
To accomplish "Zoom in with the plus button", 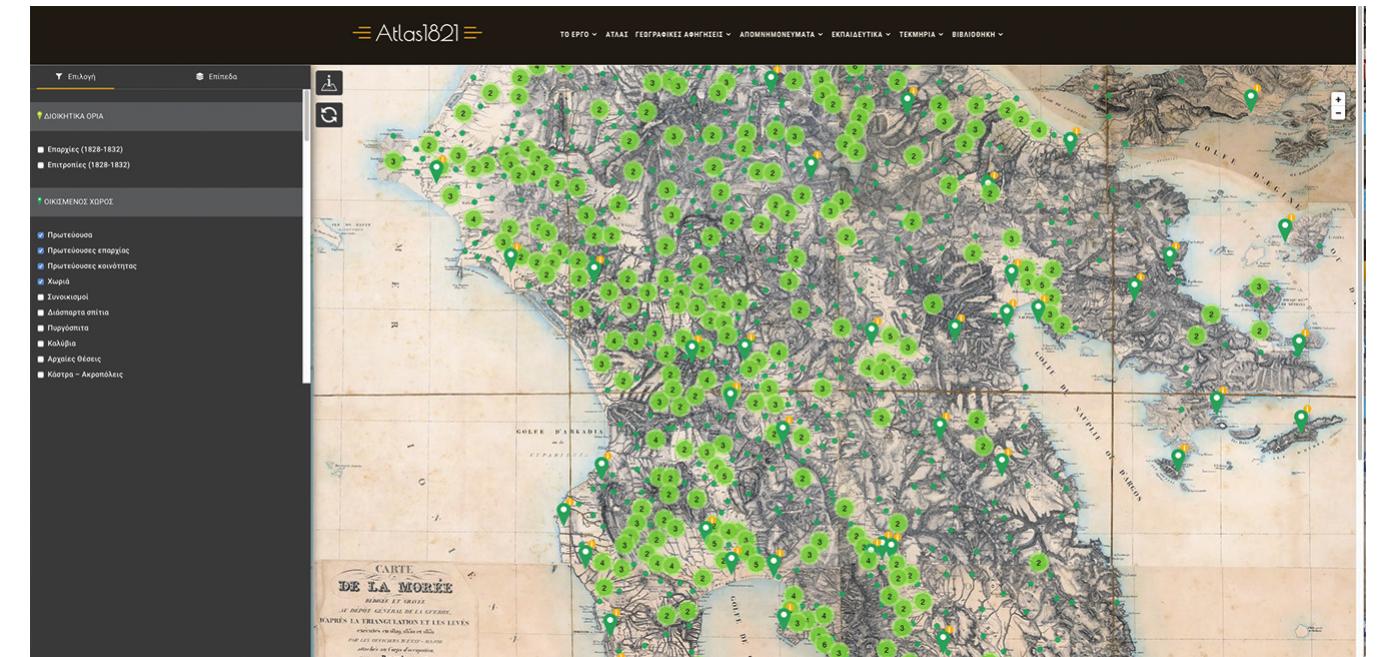I will pos(1338,99).
